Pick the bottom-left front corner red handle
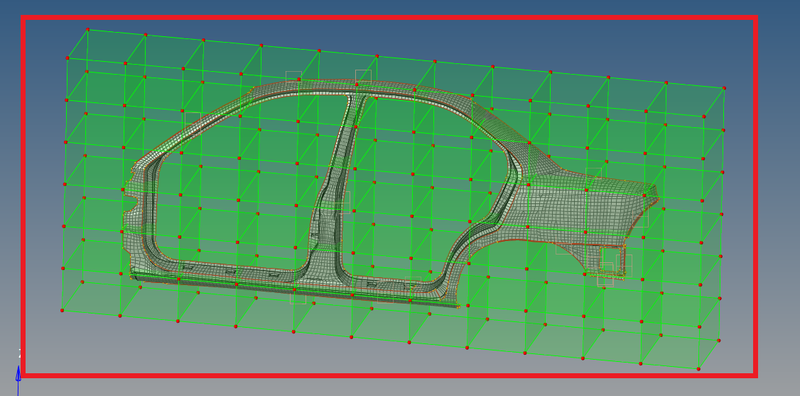 pyautogui.click(x=63, y=310)
